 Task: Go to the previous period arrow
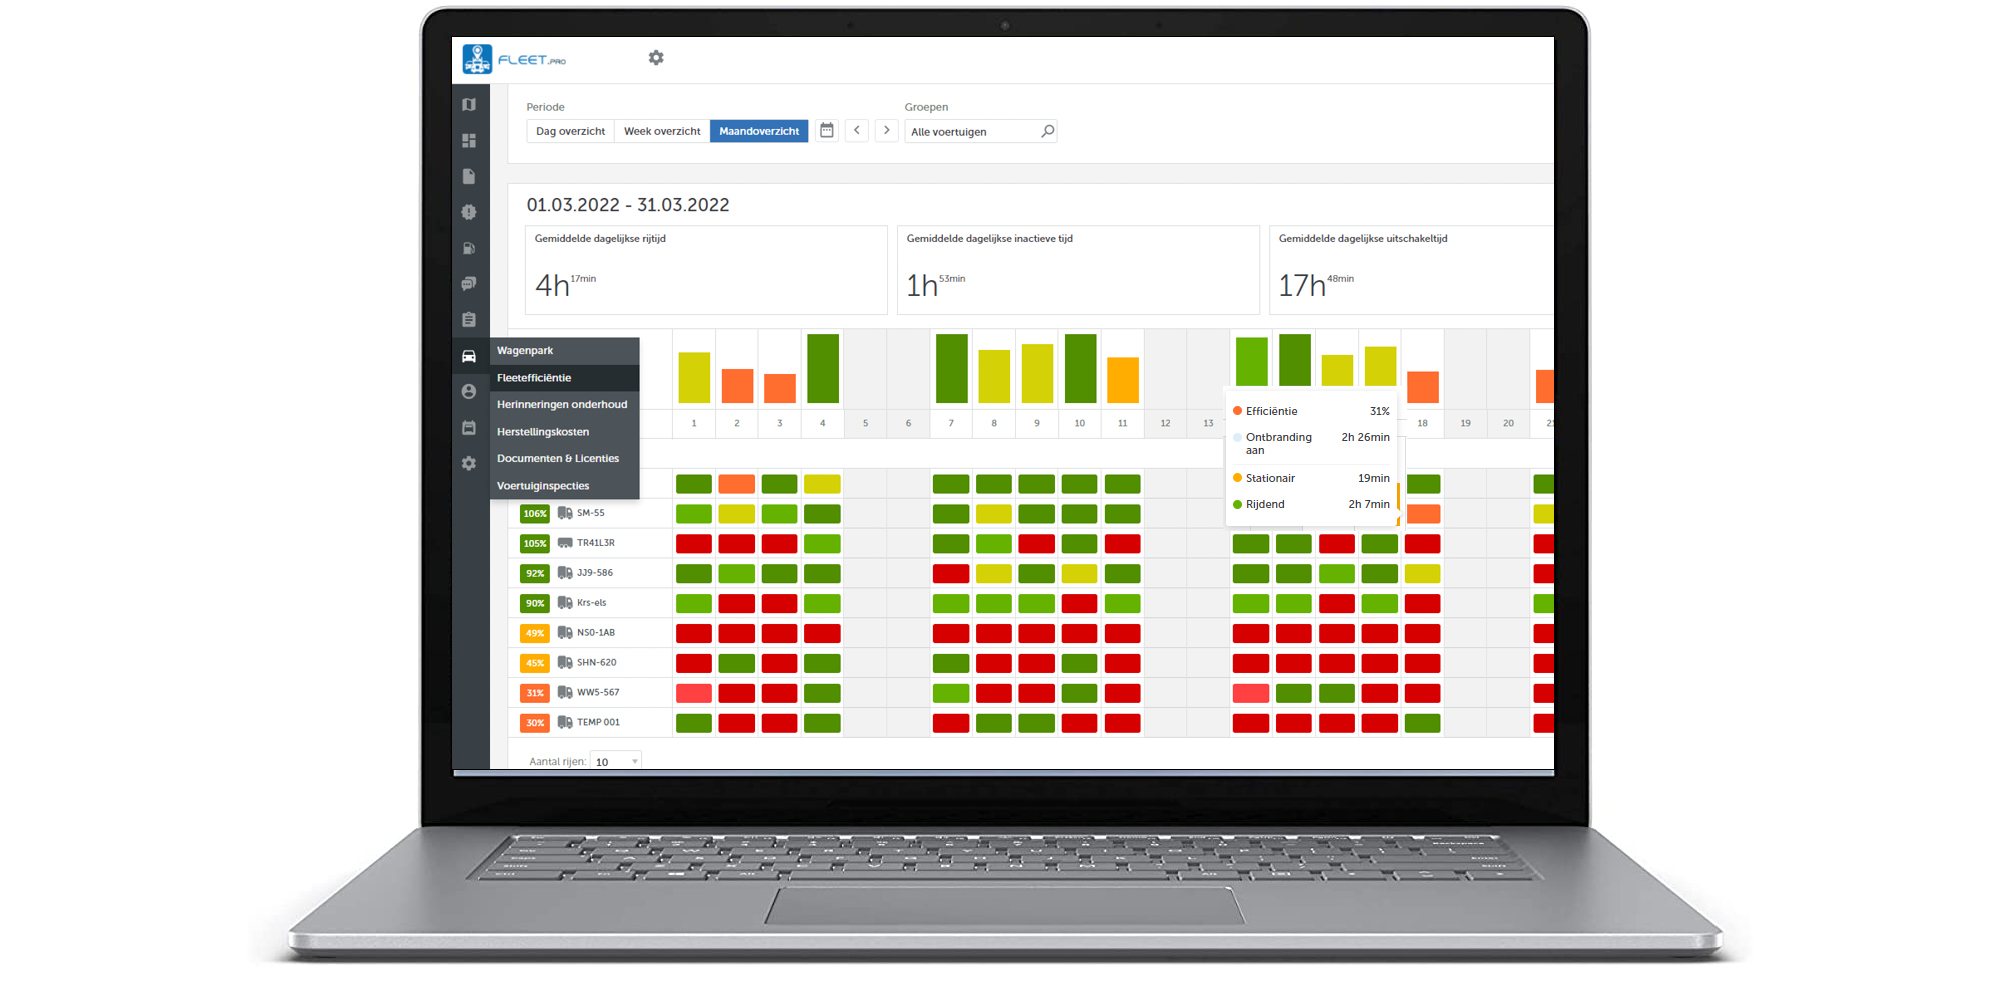pyautogui.click(x=857, y=131)
